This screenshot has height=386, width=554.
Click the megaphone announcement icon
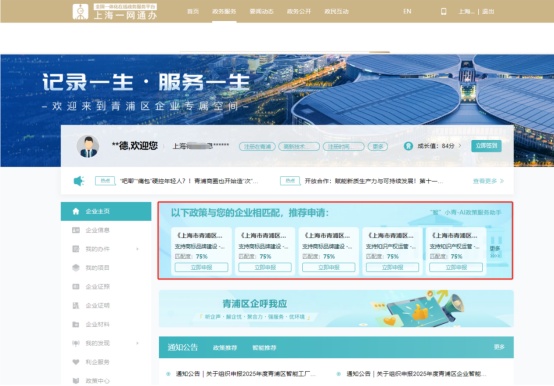pos(79,181)
